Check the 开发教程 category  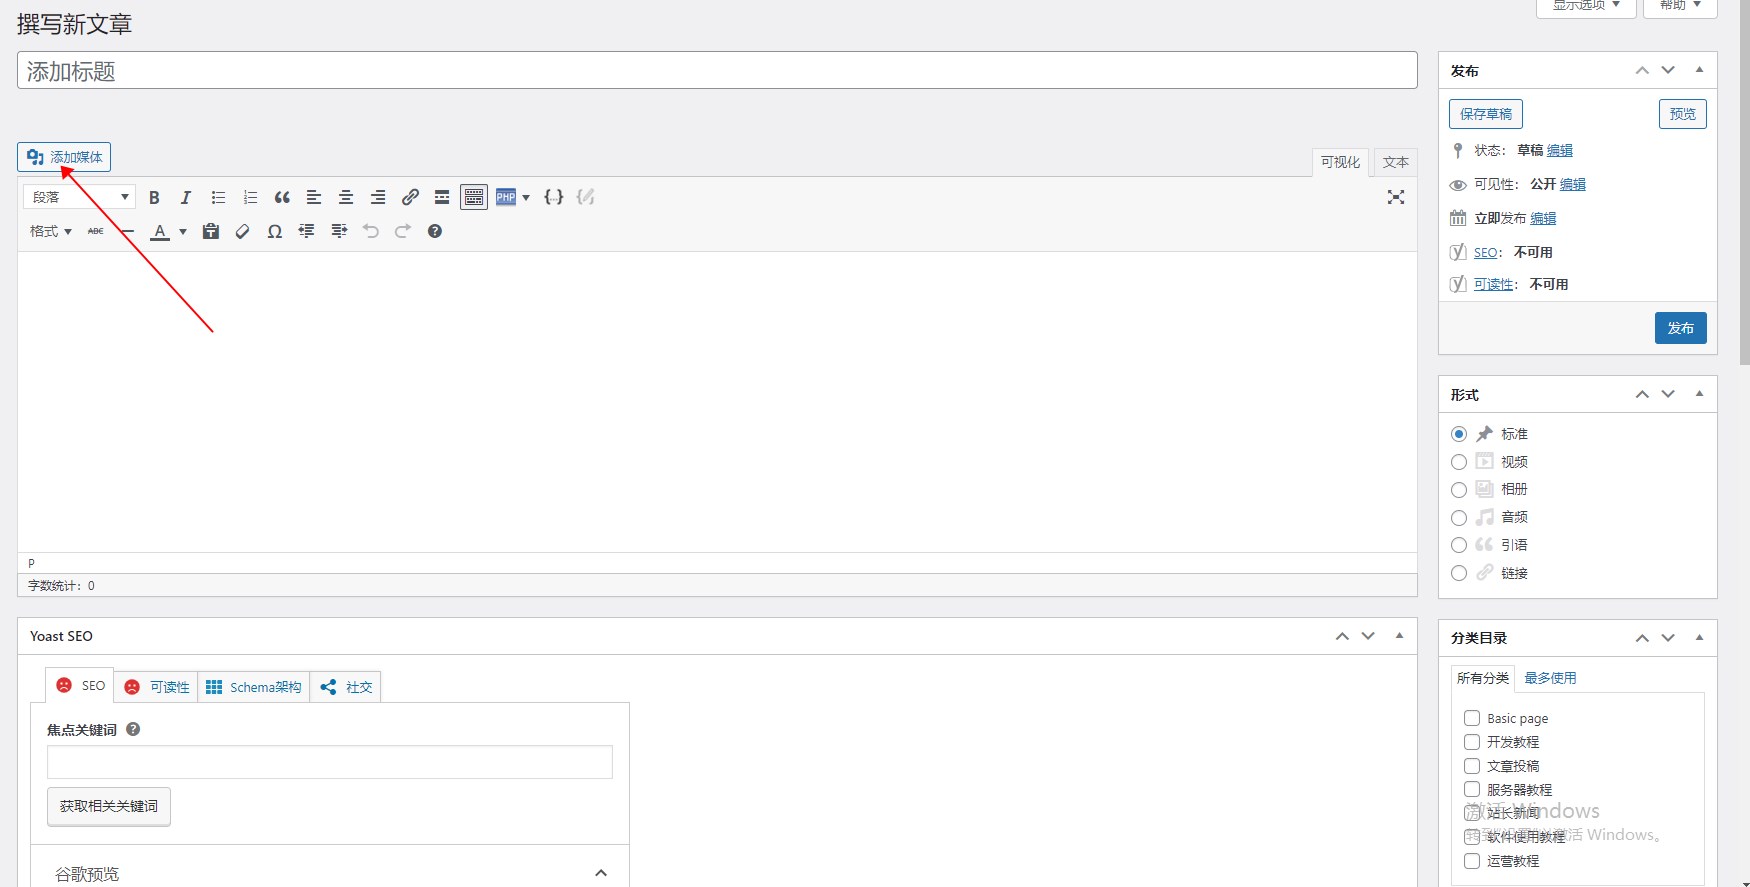[1472, 742]
